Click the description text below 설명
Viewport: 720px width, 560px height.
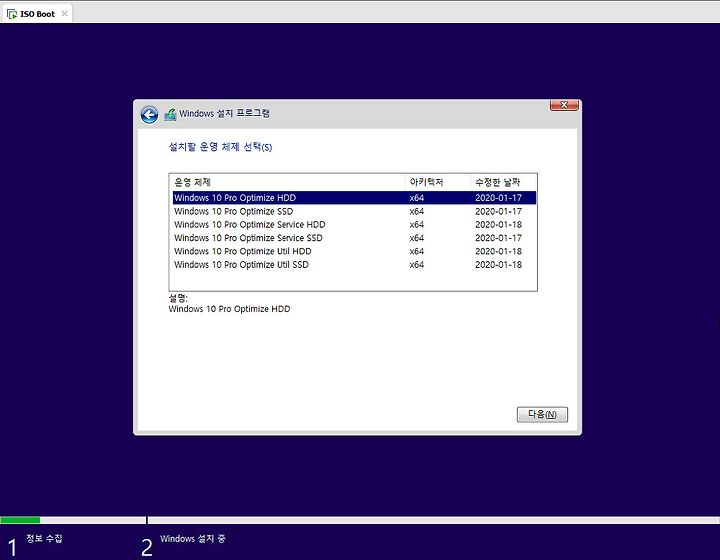pos(229,309)
